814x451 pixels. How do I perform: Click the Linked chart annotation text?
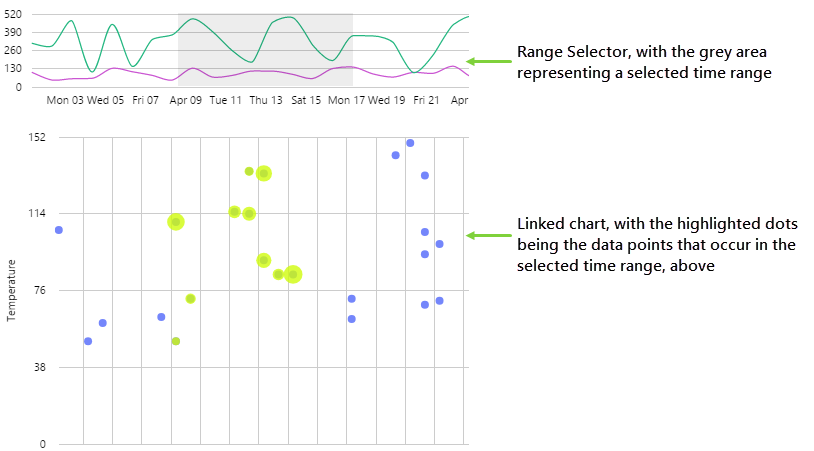tap(657, 244)
